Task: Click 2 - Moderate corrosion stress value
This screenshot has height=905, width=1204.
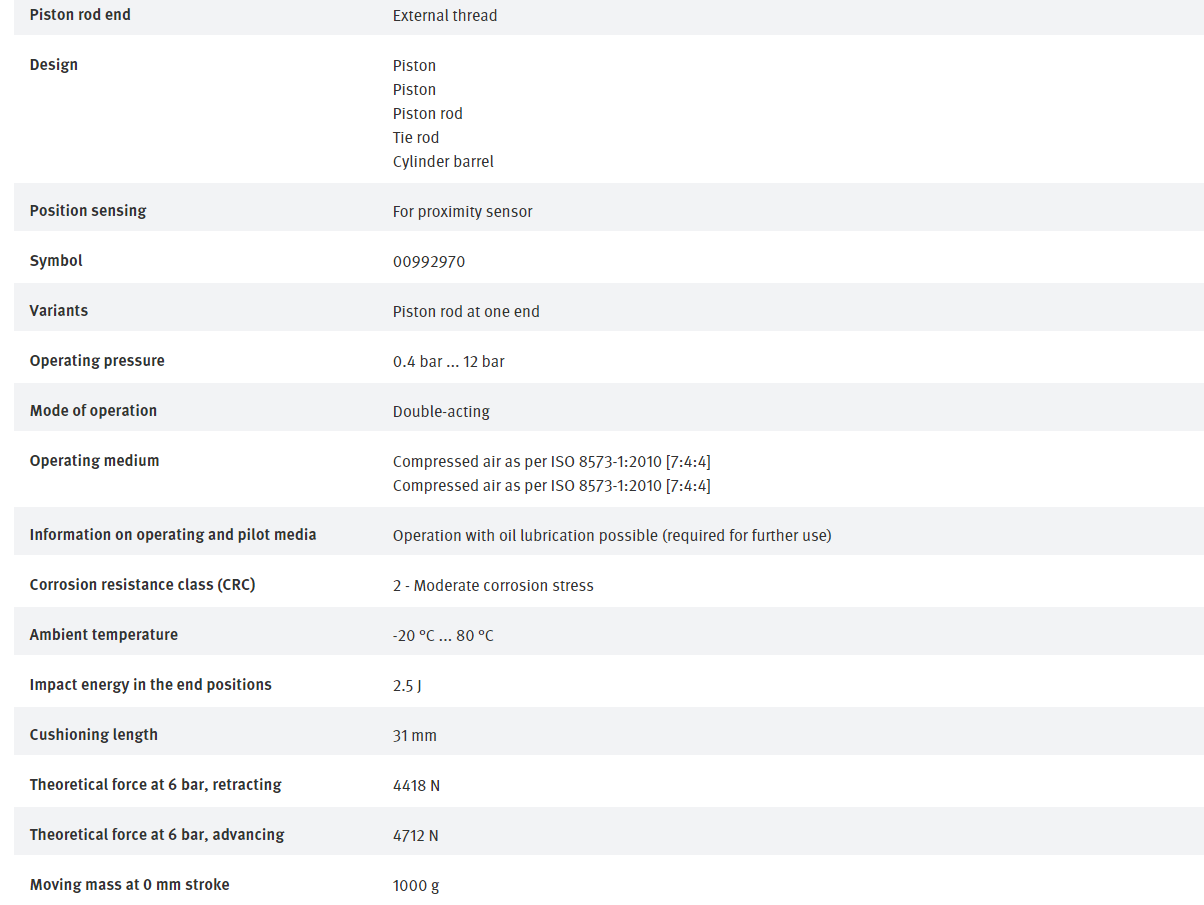Action: point(493,586)
